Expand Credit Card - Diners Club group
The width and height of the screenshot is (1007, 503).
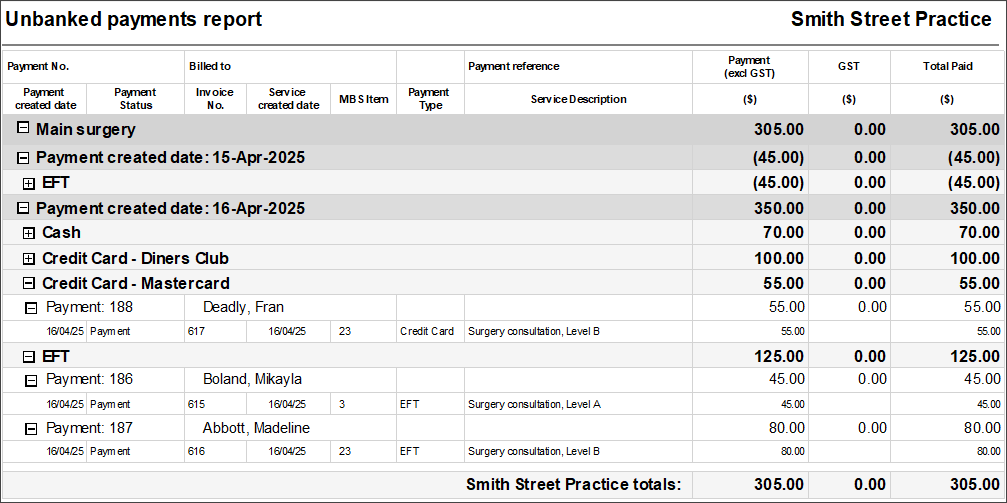point(29,259)
